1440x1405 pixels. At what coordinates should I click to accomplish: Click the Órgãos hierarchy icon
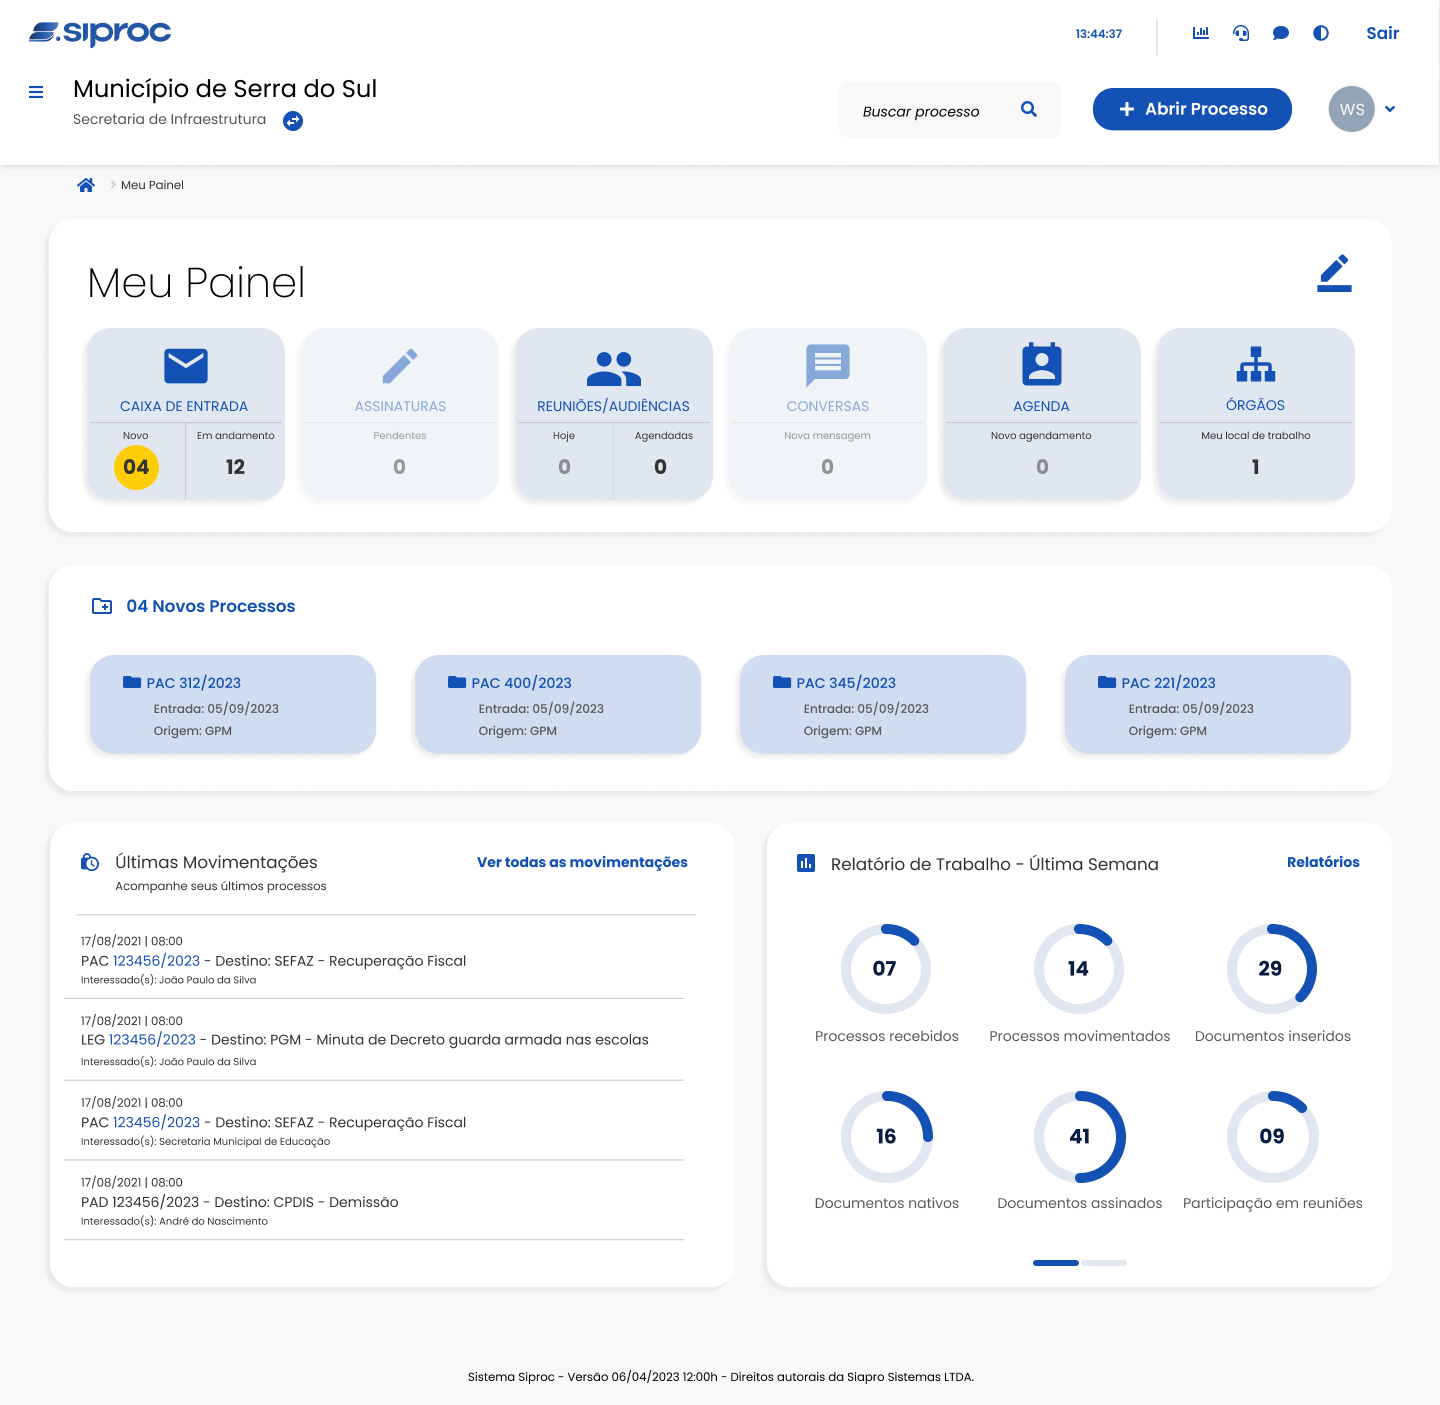point(1255,365)
